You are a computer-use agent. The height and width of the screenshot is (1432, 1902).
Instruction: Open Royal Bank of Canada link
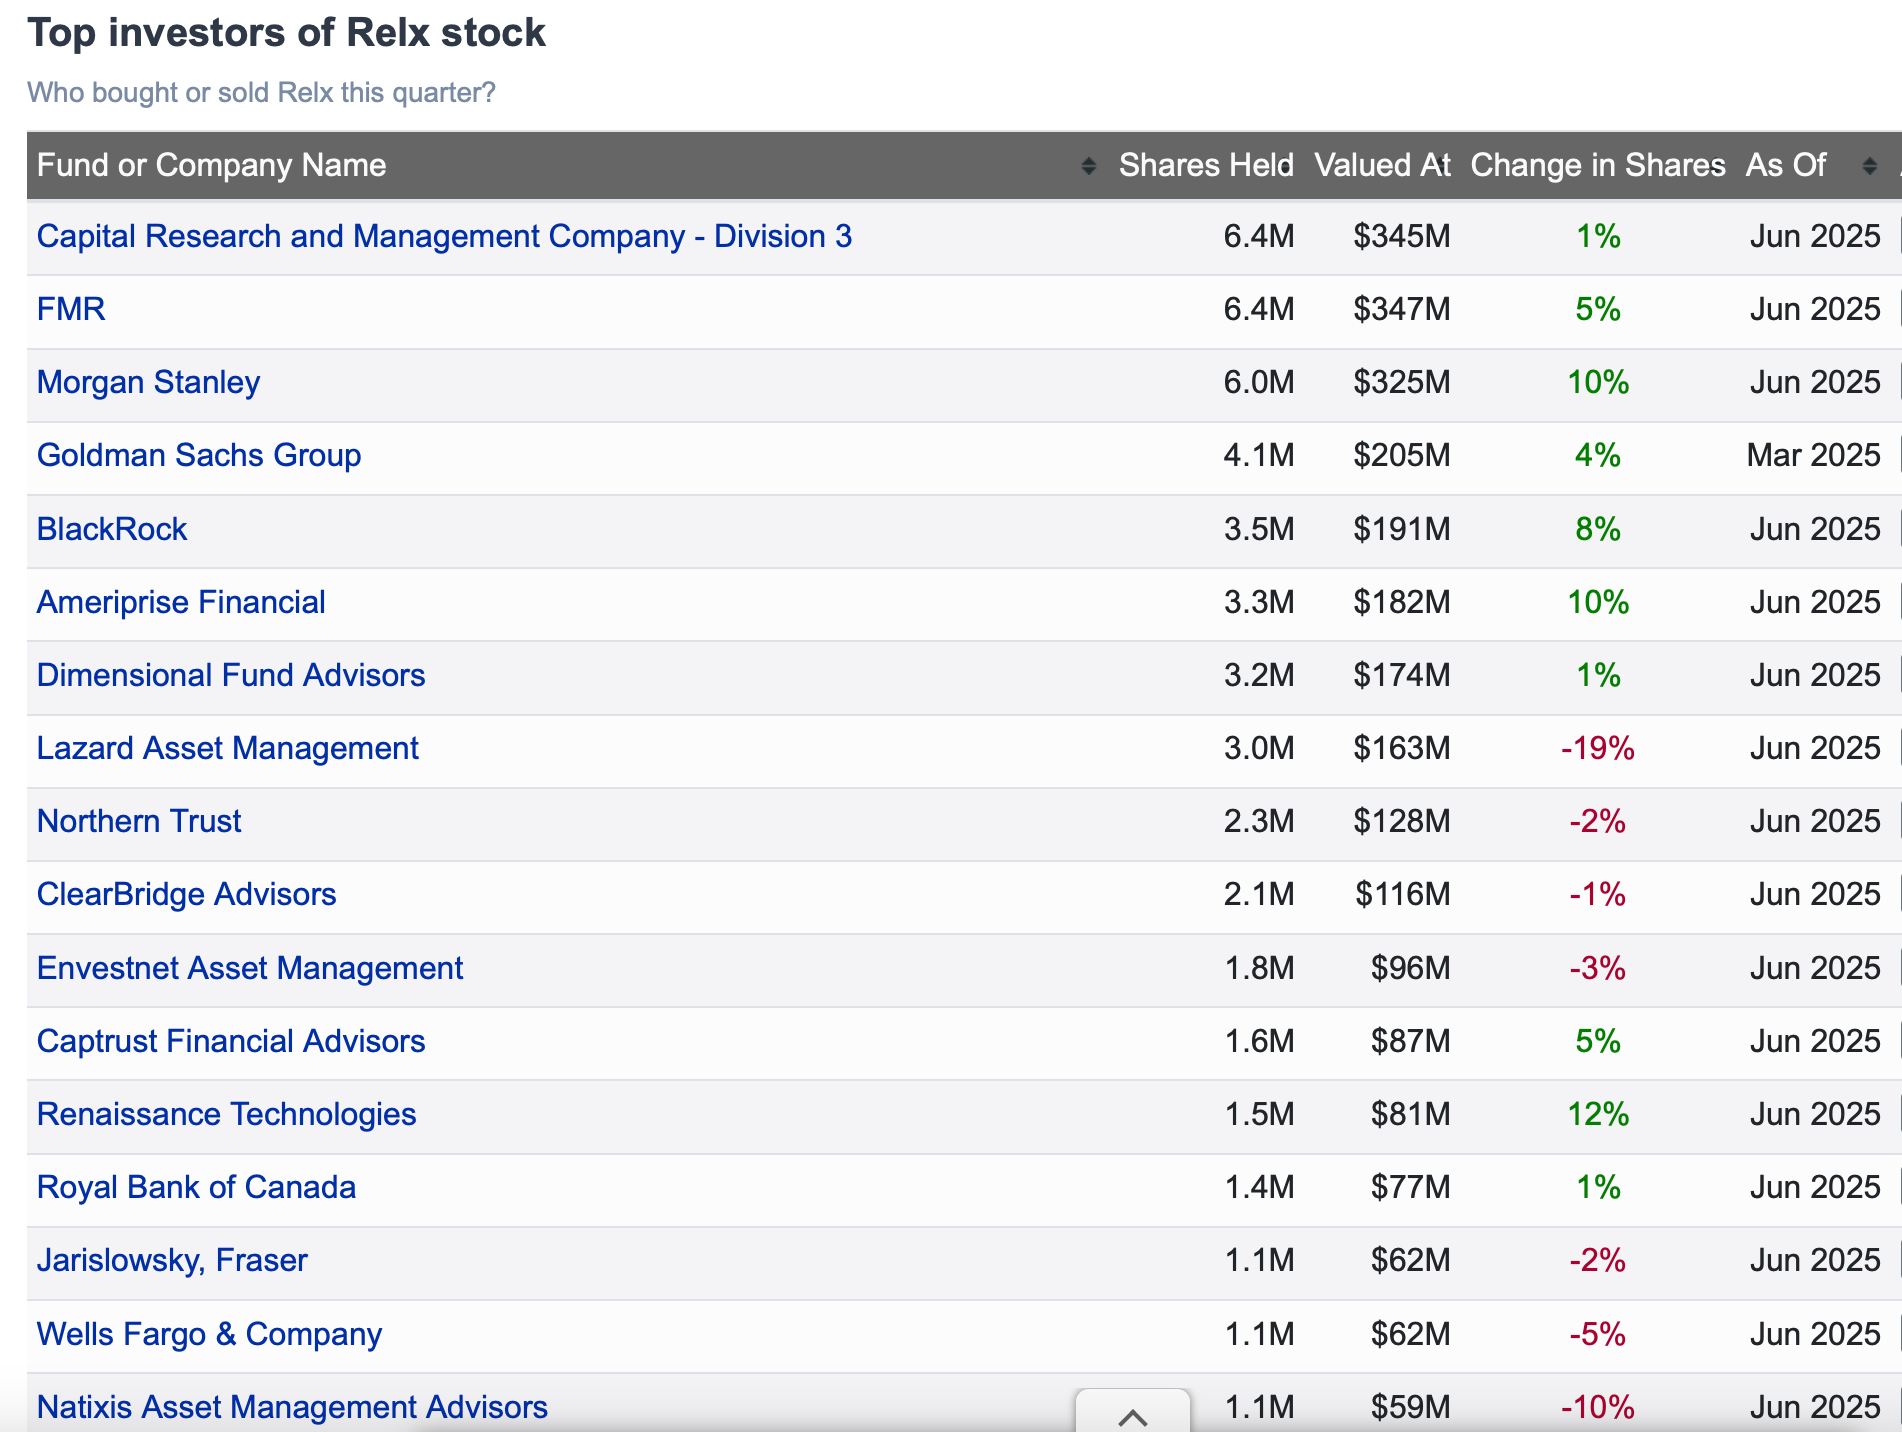pyautogui.click(x=196, y=1187)
